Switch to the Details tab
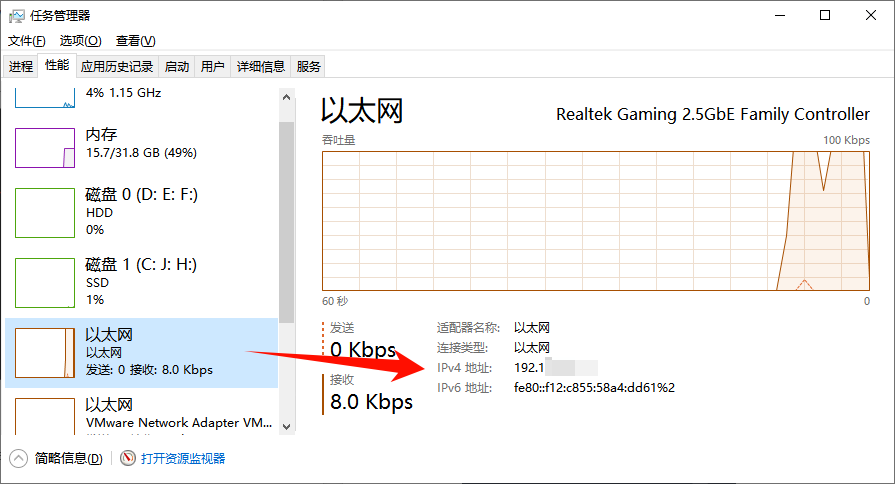Screen dimensions: 895x484 click(x=260, y=67)
